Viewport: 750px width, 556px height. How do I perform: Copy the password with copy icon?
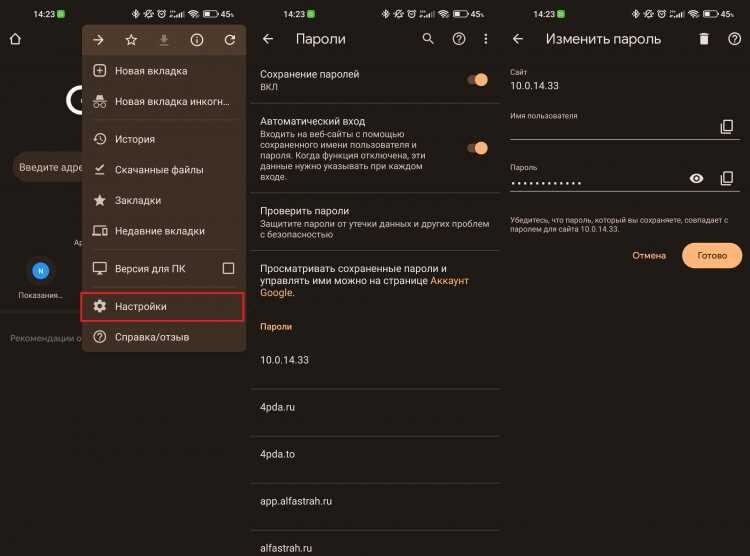727,178
